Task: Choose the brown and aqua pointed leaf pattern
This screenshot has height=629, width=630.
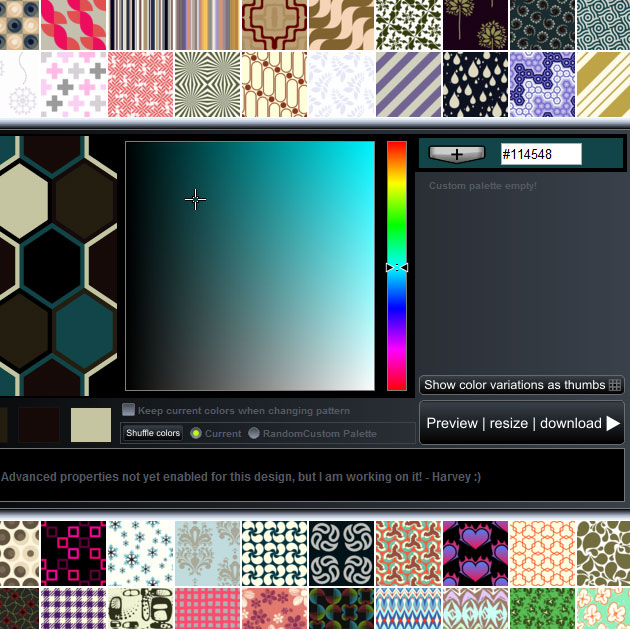Action: (x=475, y=609)
